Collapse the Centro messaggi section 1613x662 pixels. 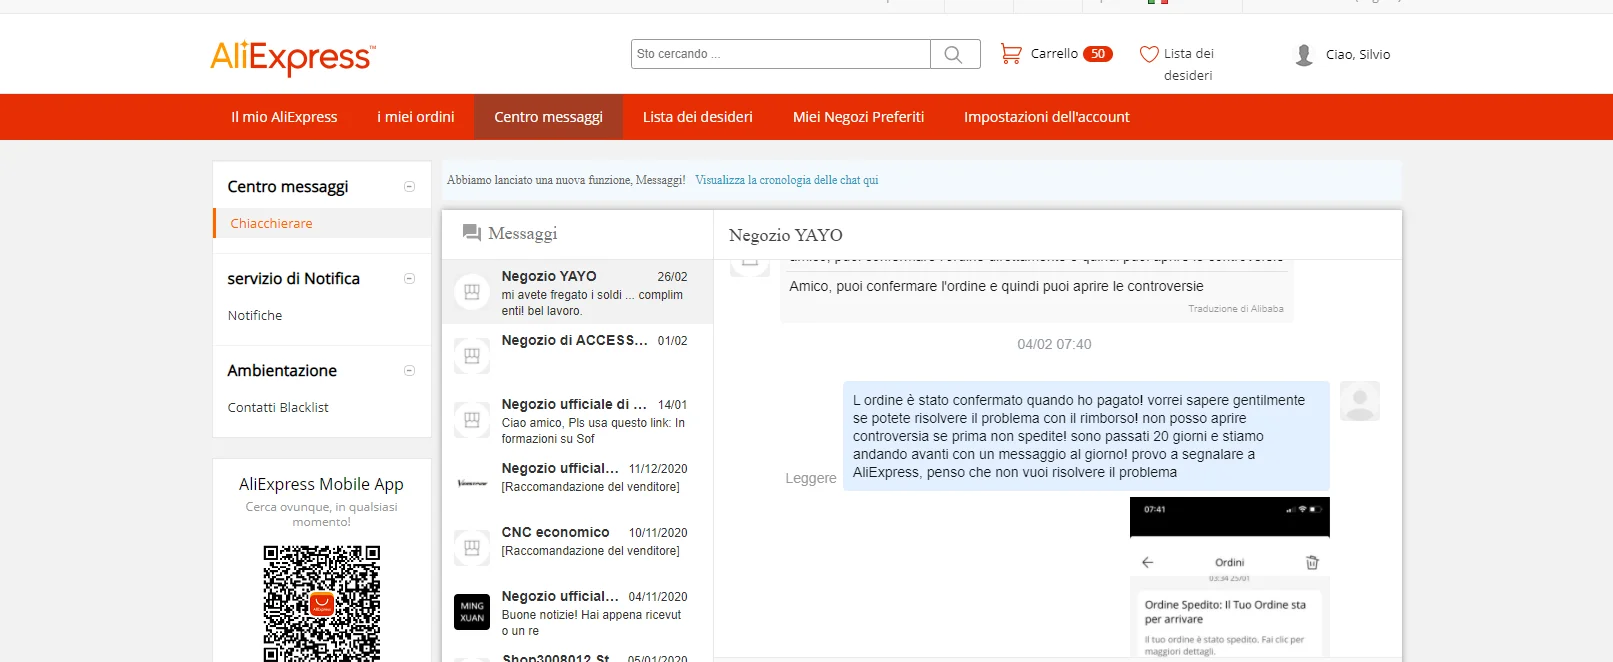(409, 187)
